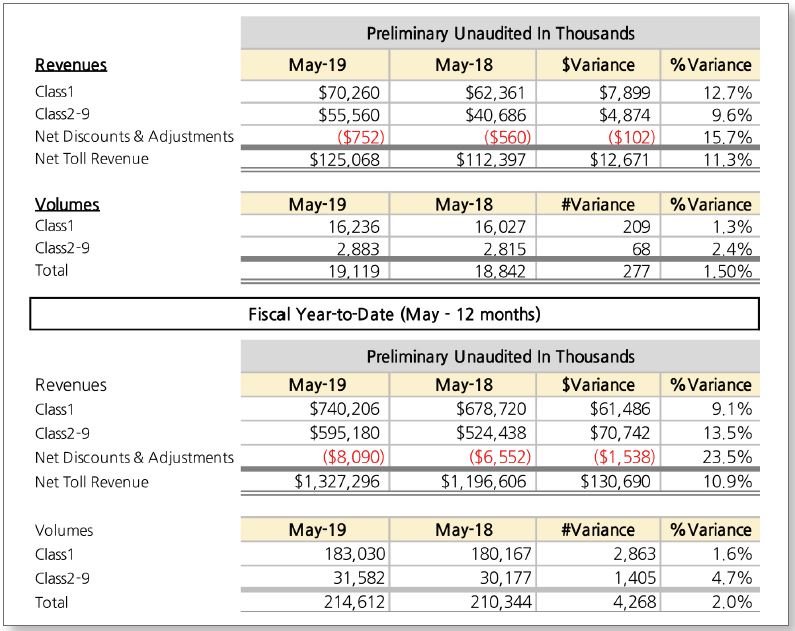Image resolution: width=795 pixels, height=631 pixels.
Task: Select the underlined Volumes heading
Action: click(x=67, y=204)
